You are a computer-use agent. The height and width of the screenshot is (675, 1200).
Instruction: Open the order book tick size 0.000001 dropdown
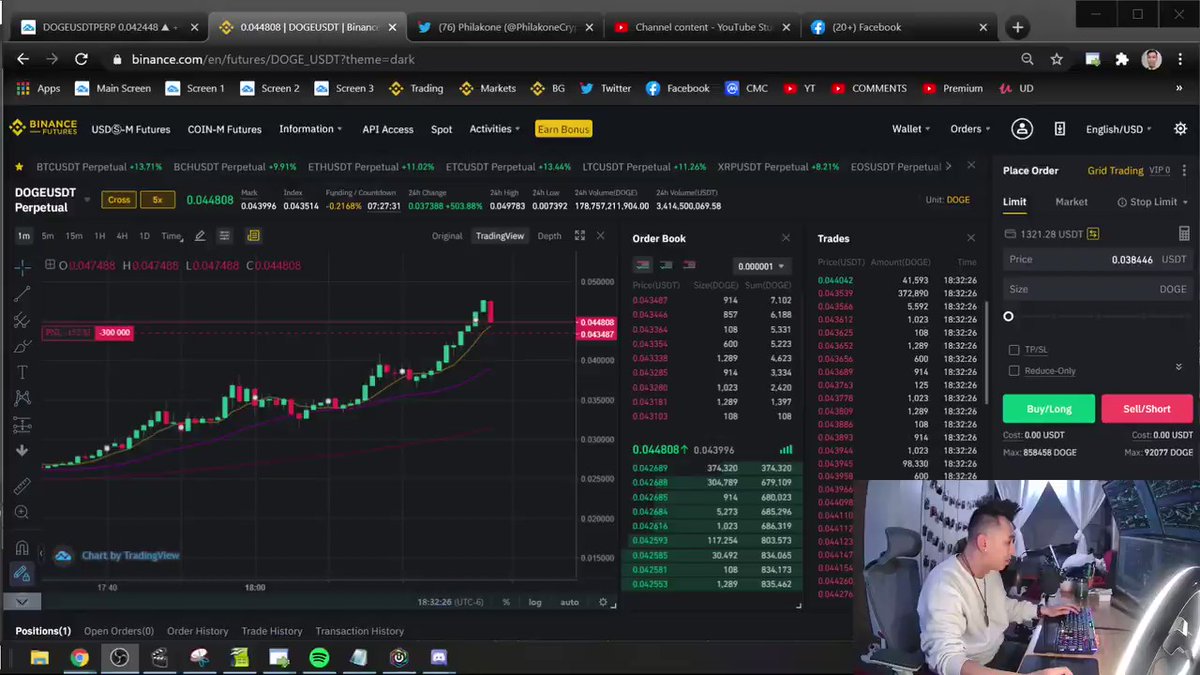click(x=763, y=266)
